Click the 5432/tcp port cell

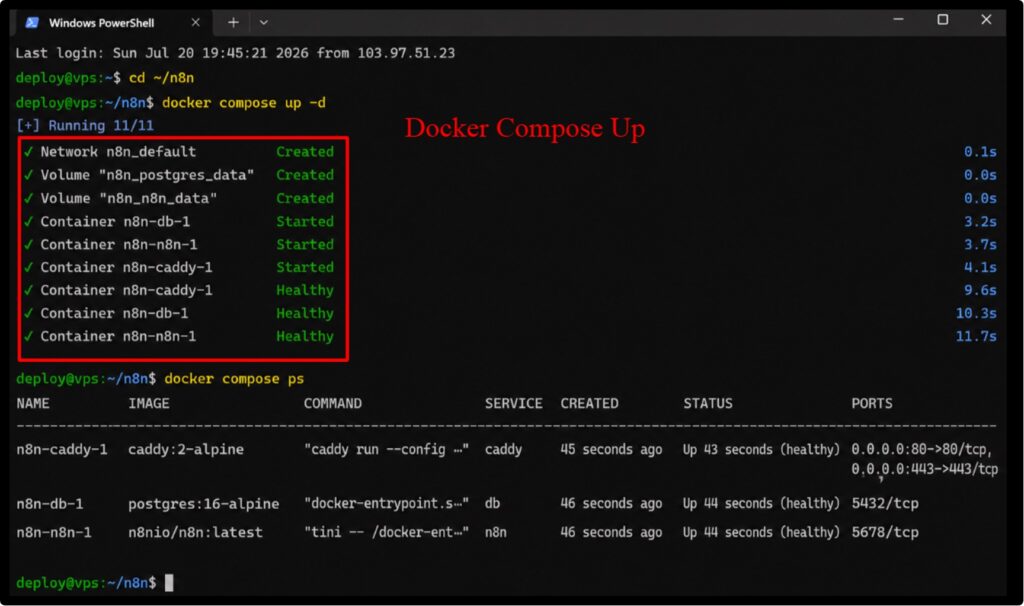pyautogui.click(x=885, y=503)
